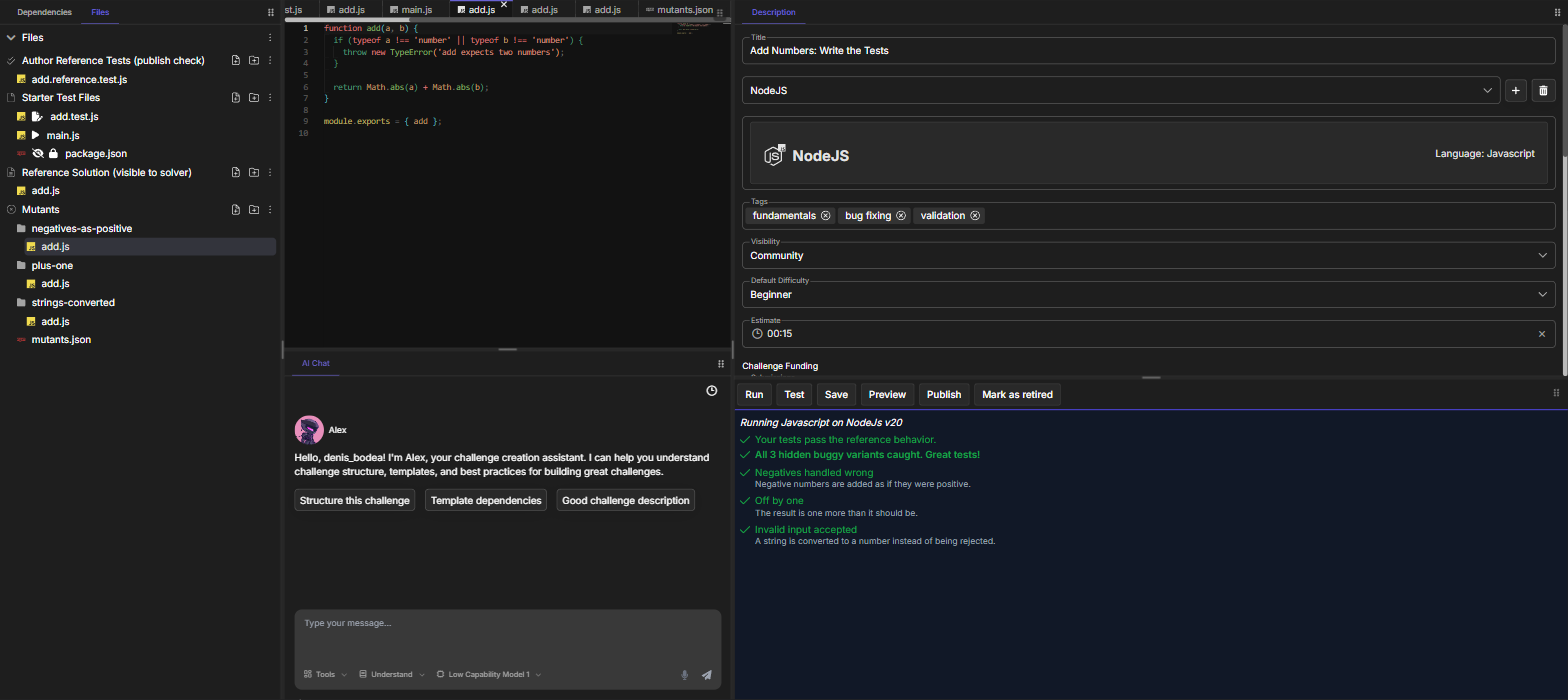This screenshot has width=1568, height=700.
Task: Add new folder in Reference Solution section
Action: tap(254, 173)
